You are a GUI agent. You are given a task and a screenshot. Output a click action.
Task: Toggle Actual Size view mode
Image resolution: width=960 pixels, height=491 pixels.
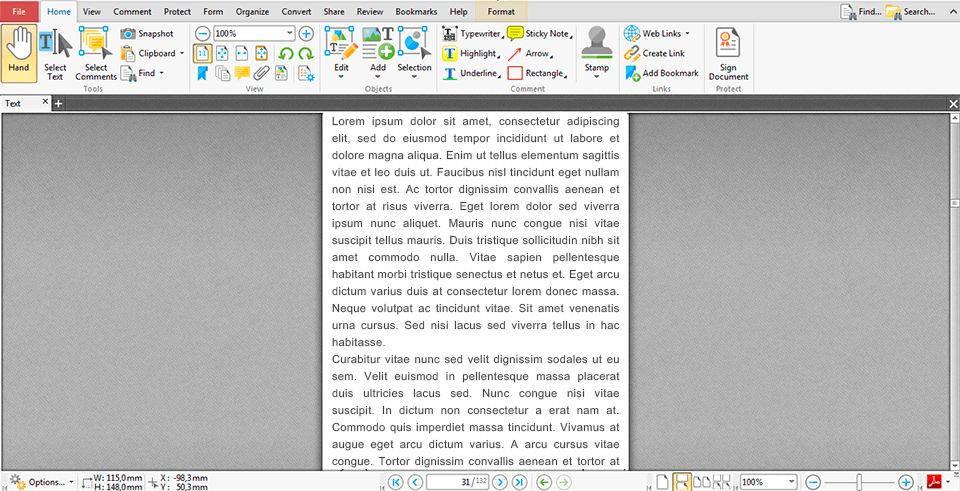pos(202,54)
